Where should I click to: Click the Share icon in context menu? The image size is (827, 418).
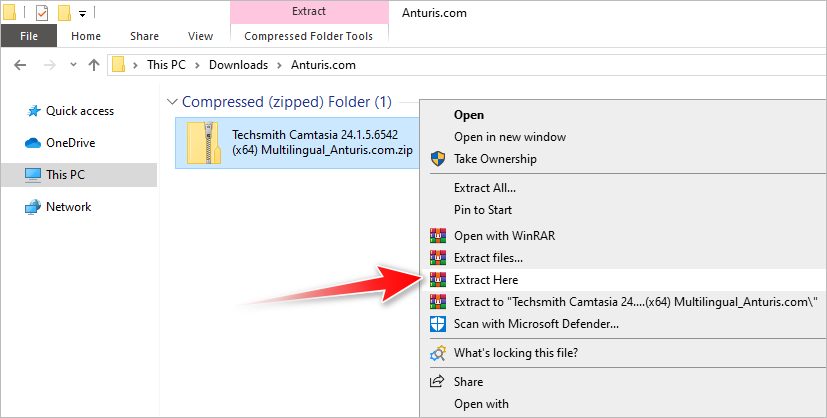437,382
